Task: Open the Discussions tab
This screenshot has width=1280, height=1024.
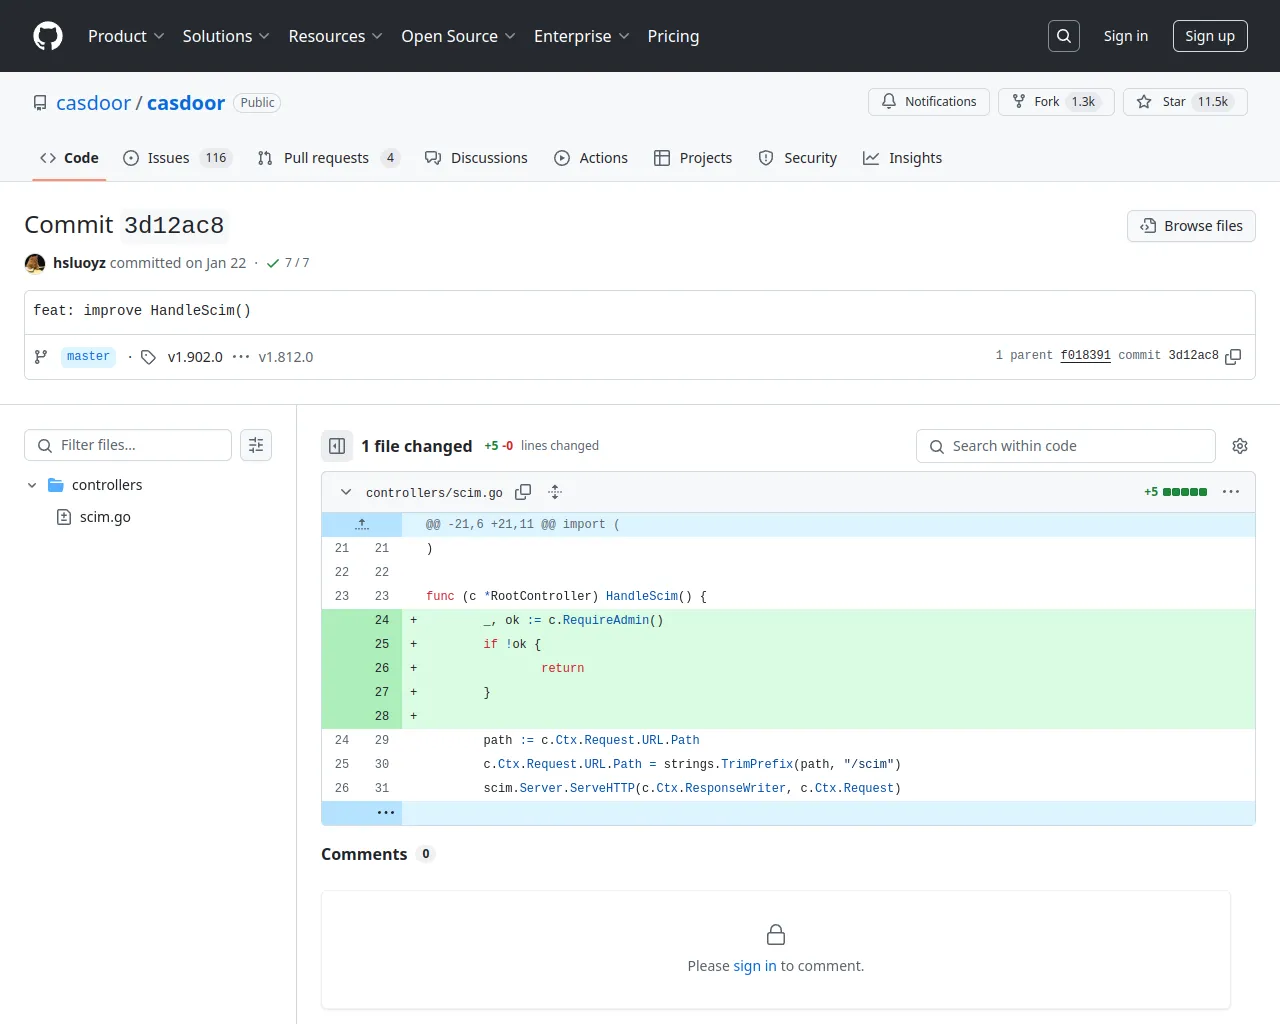Action: point(476,158)
